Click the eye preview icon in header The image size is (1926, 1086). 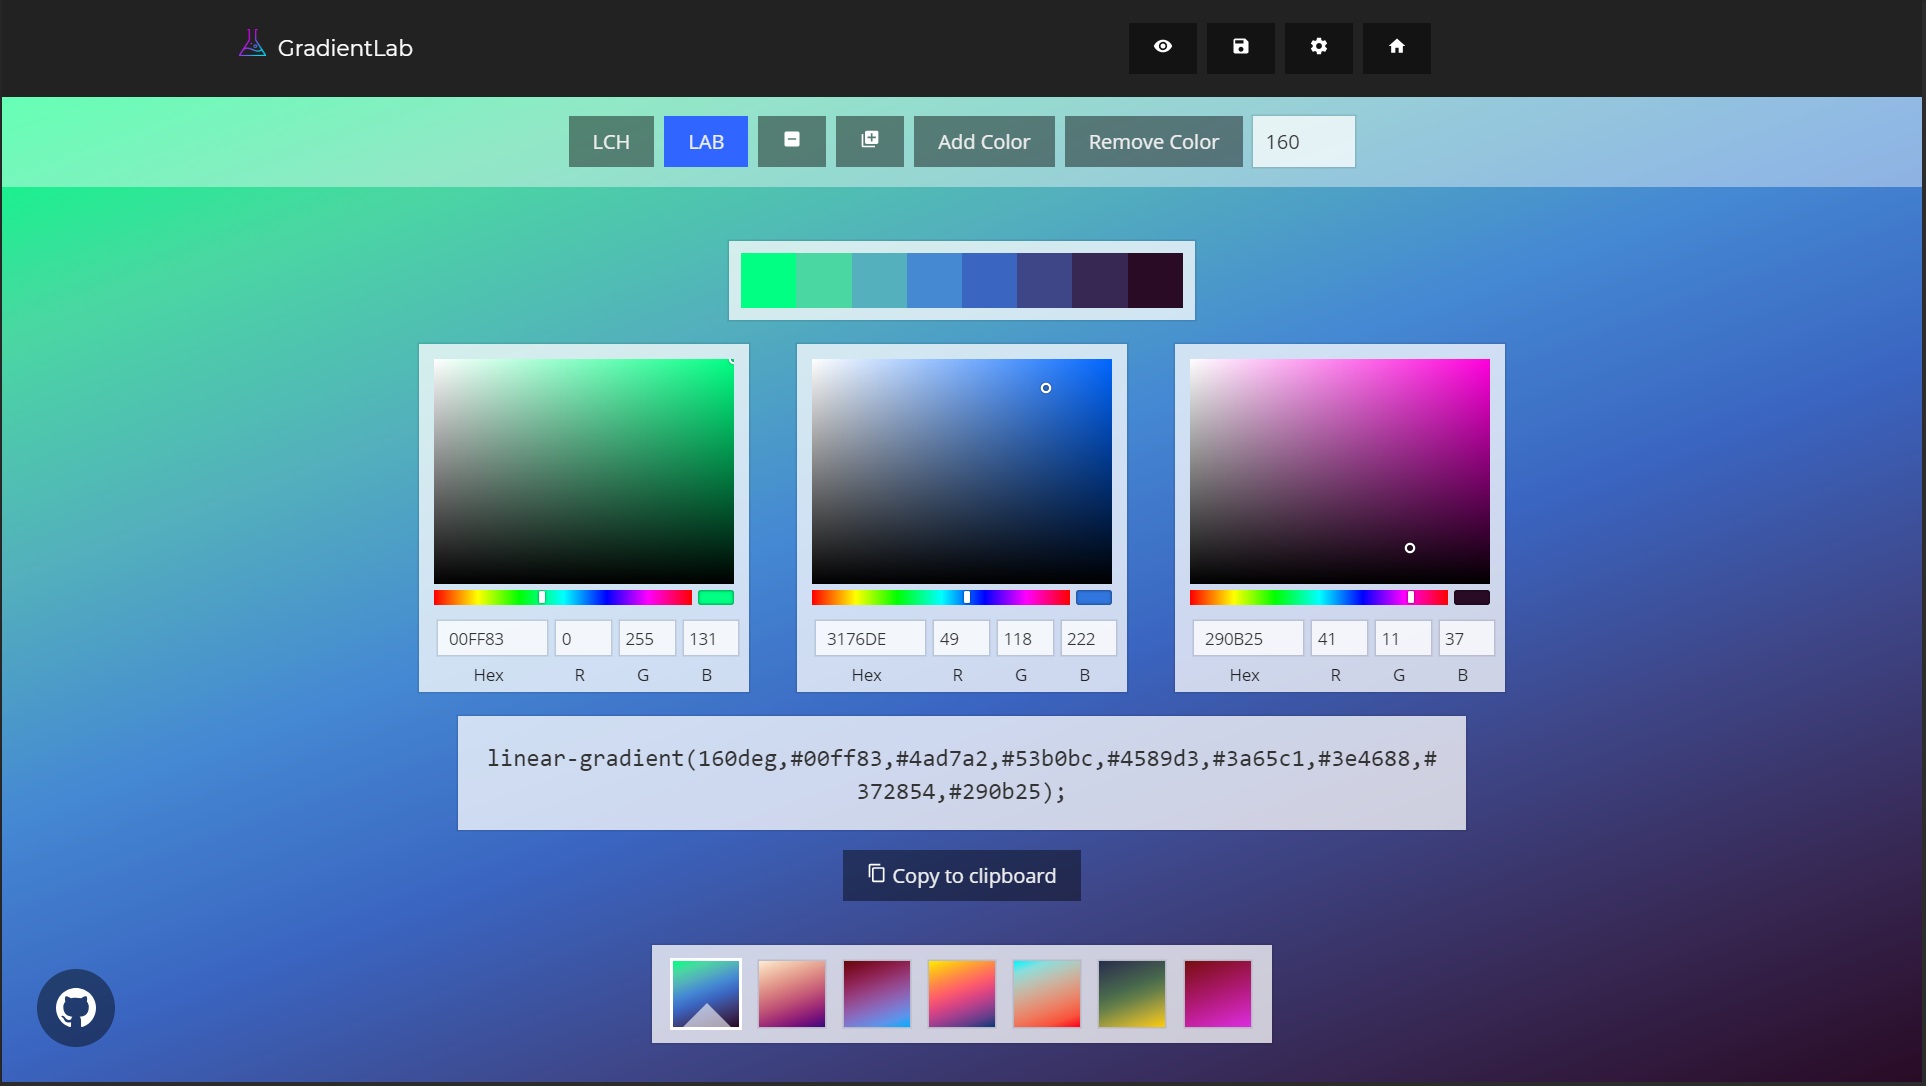click(x=1162, y=47)
